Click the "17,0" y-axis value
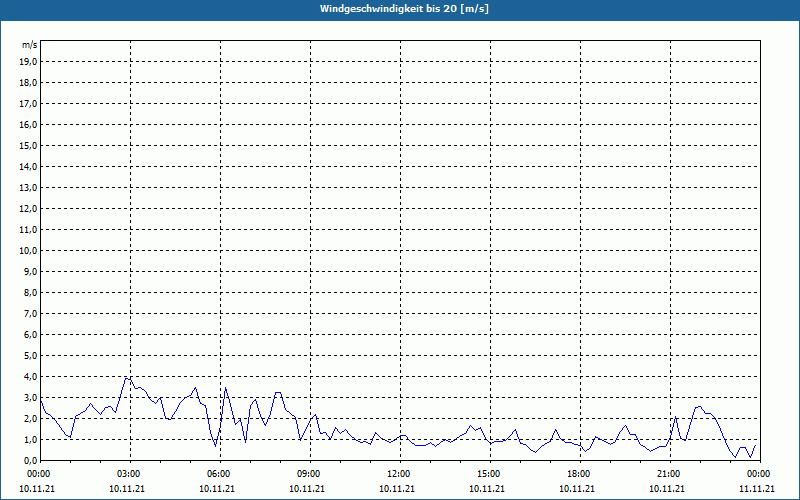This screenshot has width=800, height=500. point(29,104)
